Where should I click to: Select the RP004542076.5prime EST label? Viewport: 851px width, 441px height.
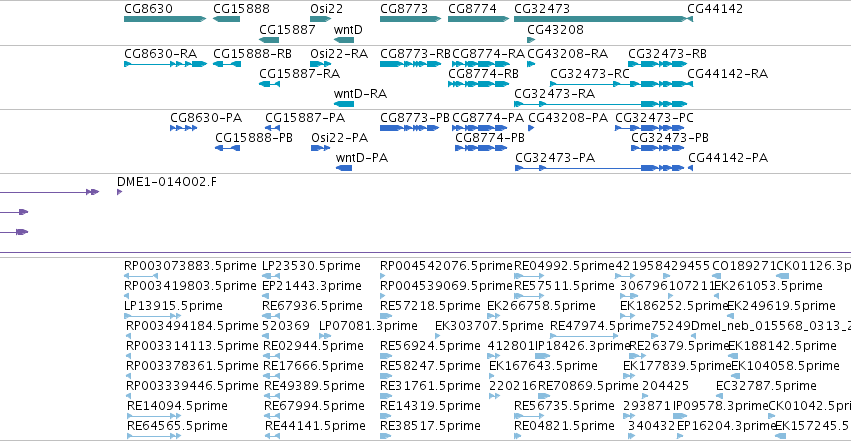446,266
